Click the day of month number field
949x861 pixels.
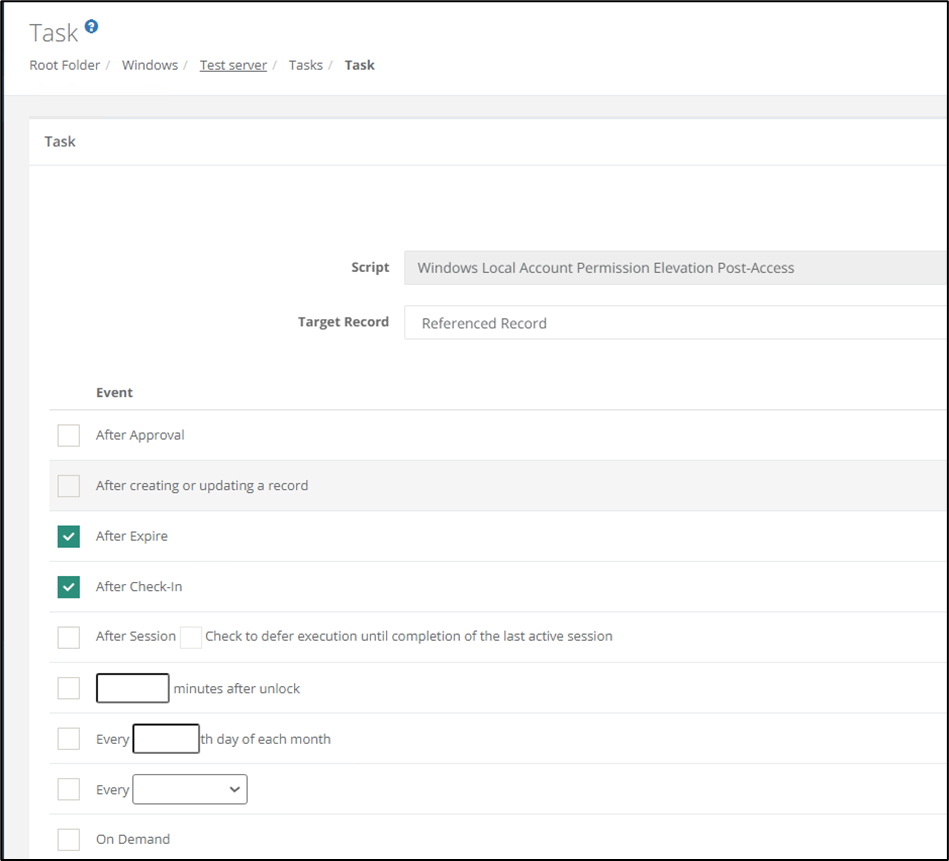click(166, 739)
